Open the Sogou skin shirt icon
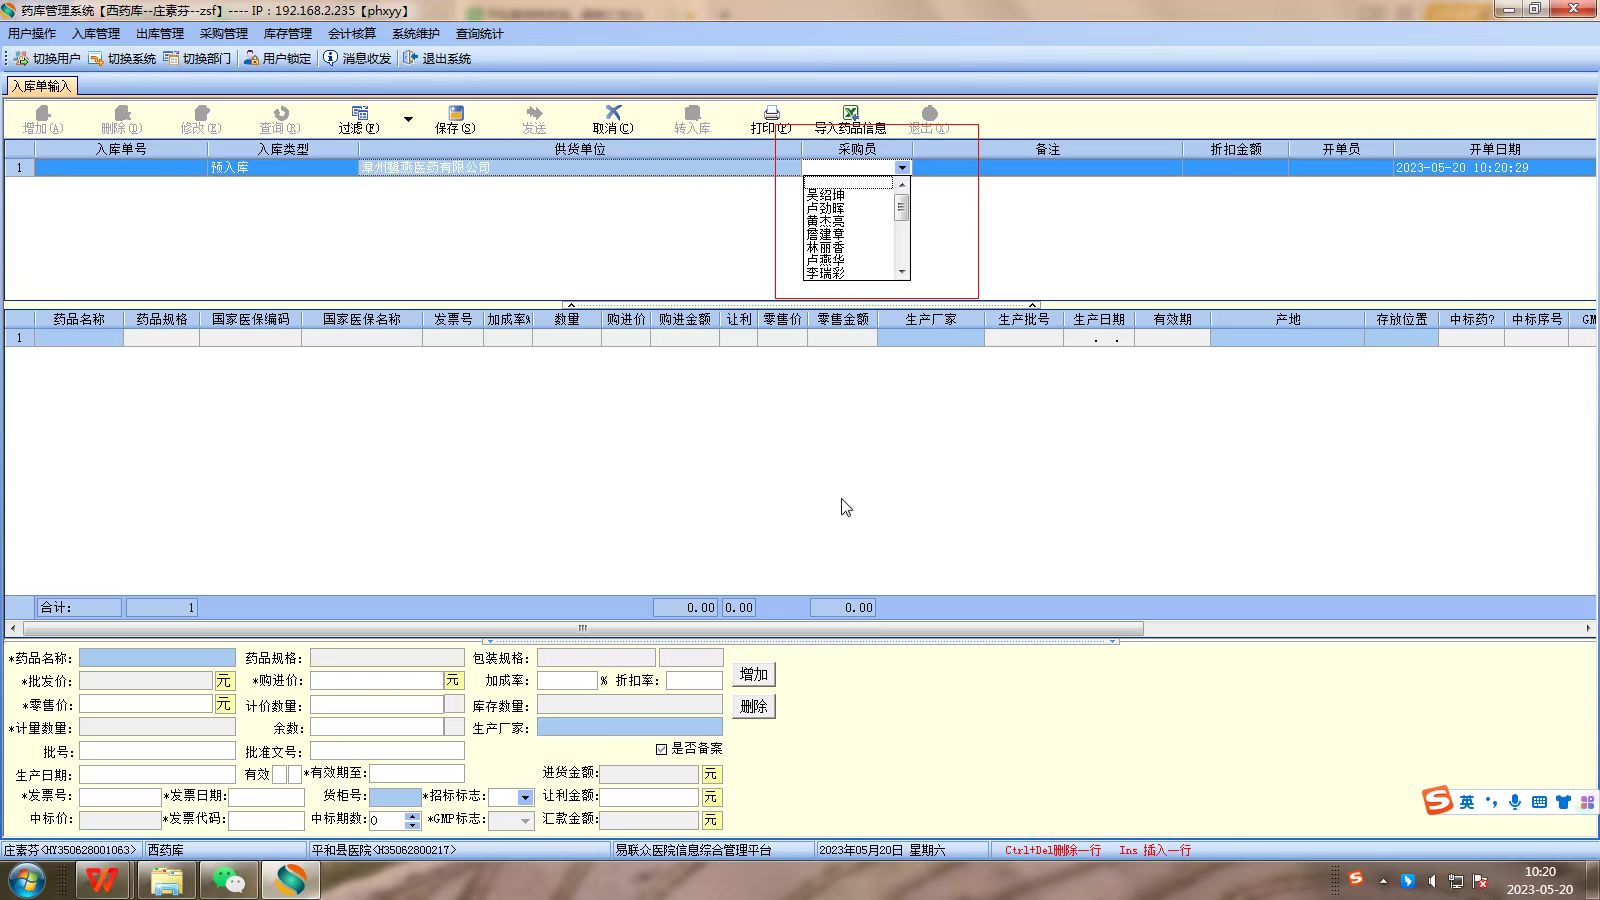1600x900 pixels. coord(1563,802)
